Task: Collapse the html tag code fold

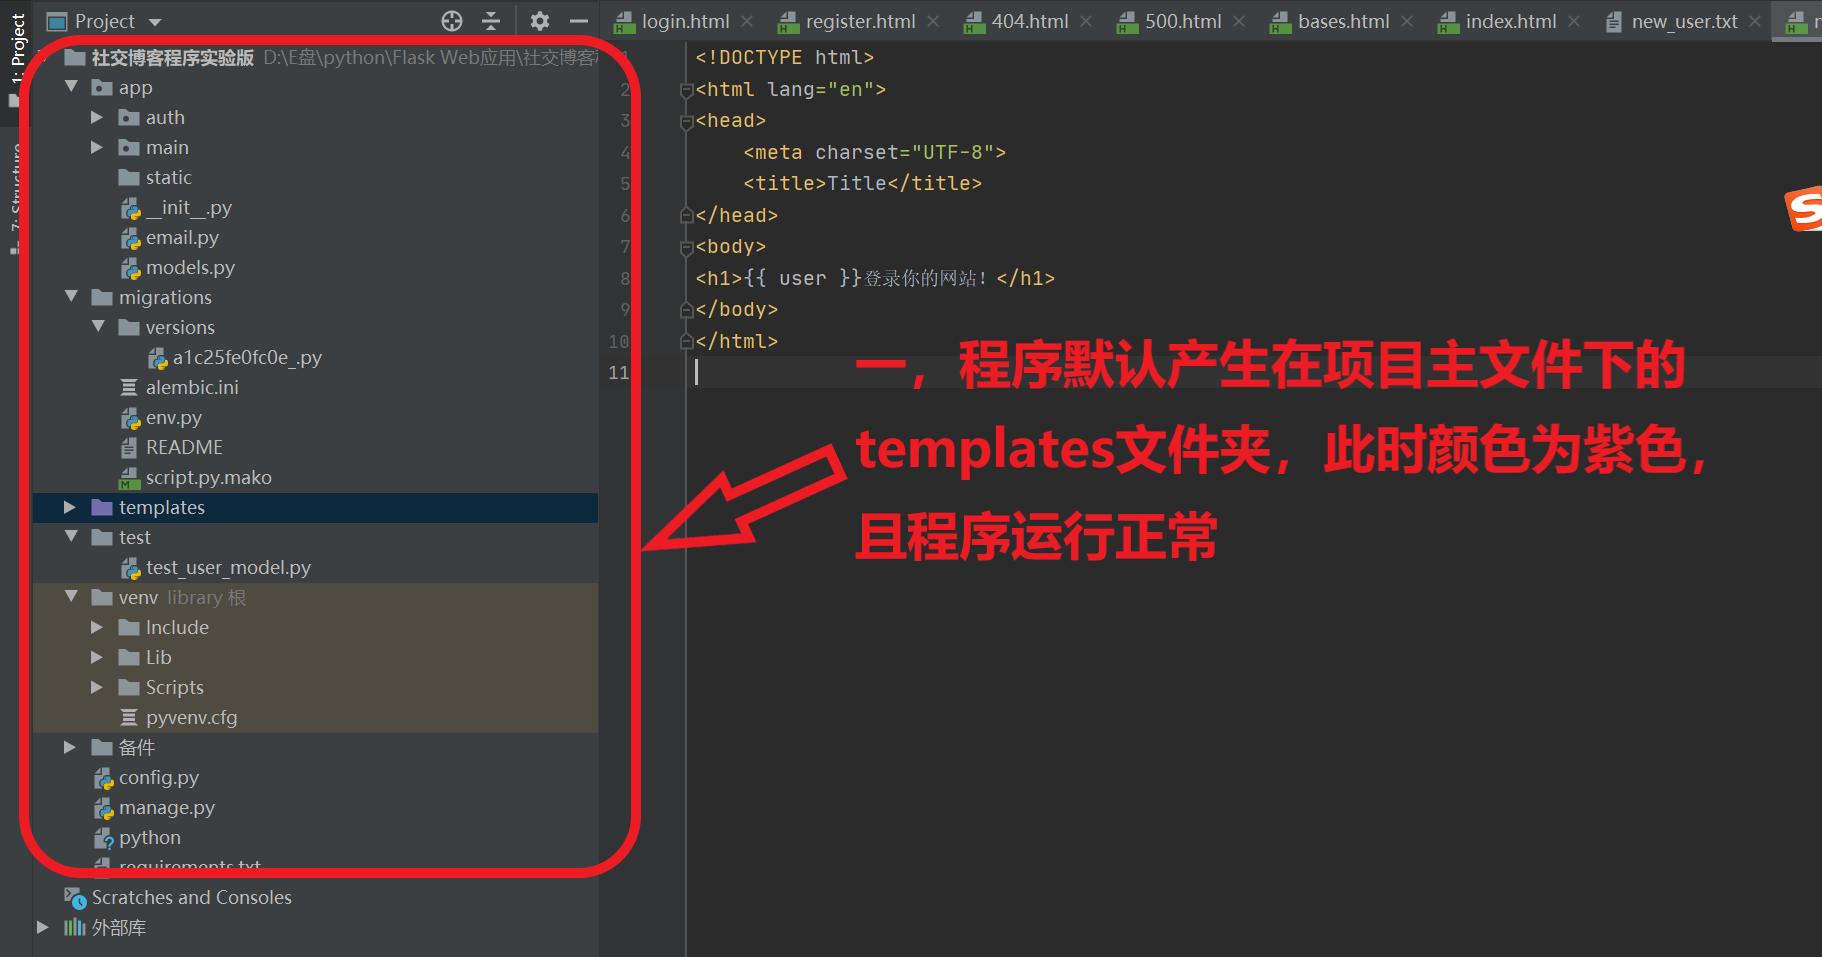Action: 686,89
